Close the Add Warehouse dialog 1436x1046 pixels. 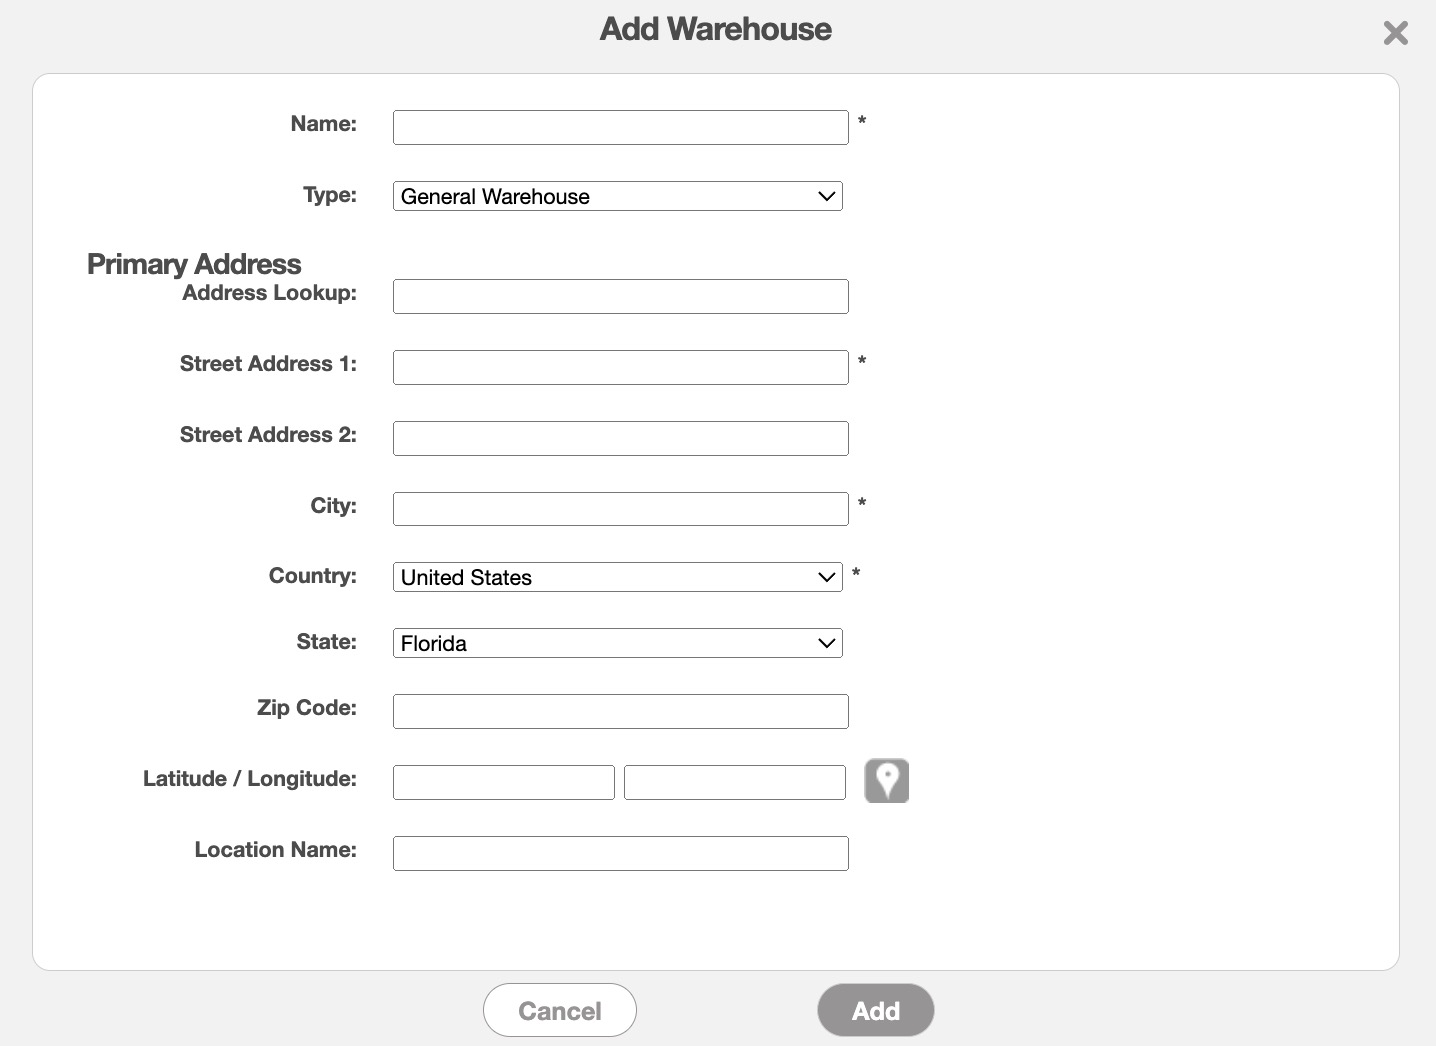1395,34
